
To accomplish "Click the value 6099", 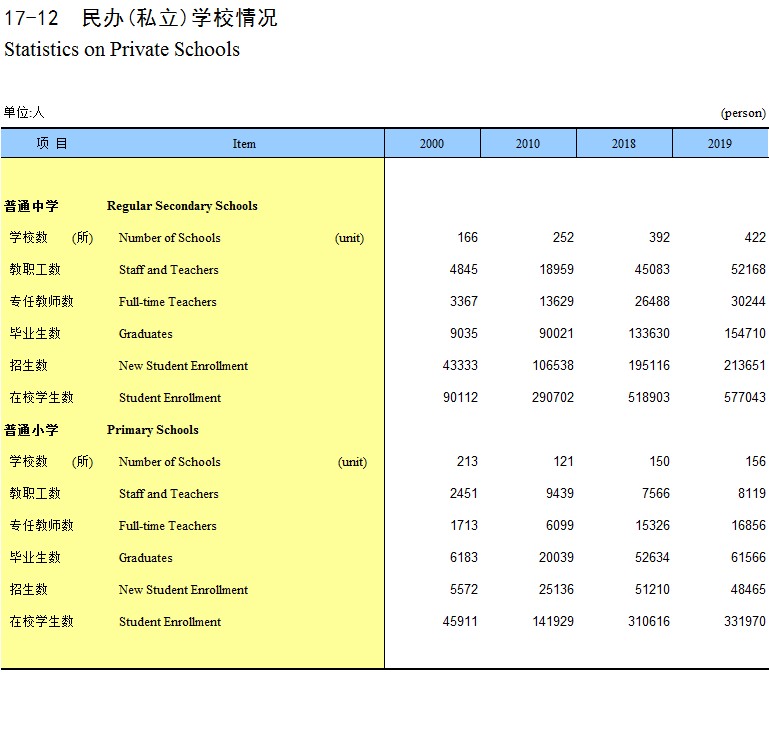I will click(560, 526).
